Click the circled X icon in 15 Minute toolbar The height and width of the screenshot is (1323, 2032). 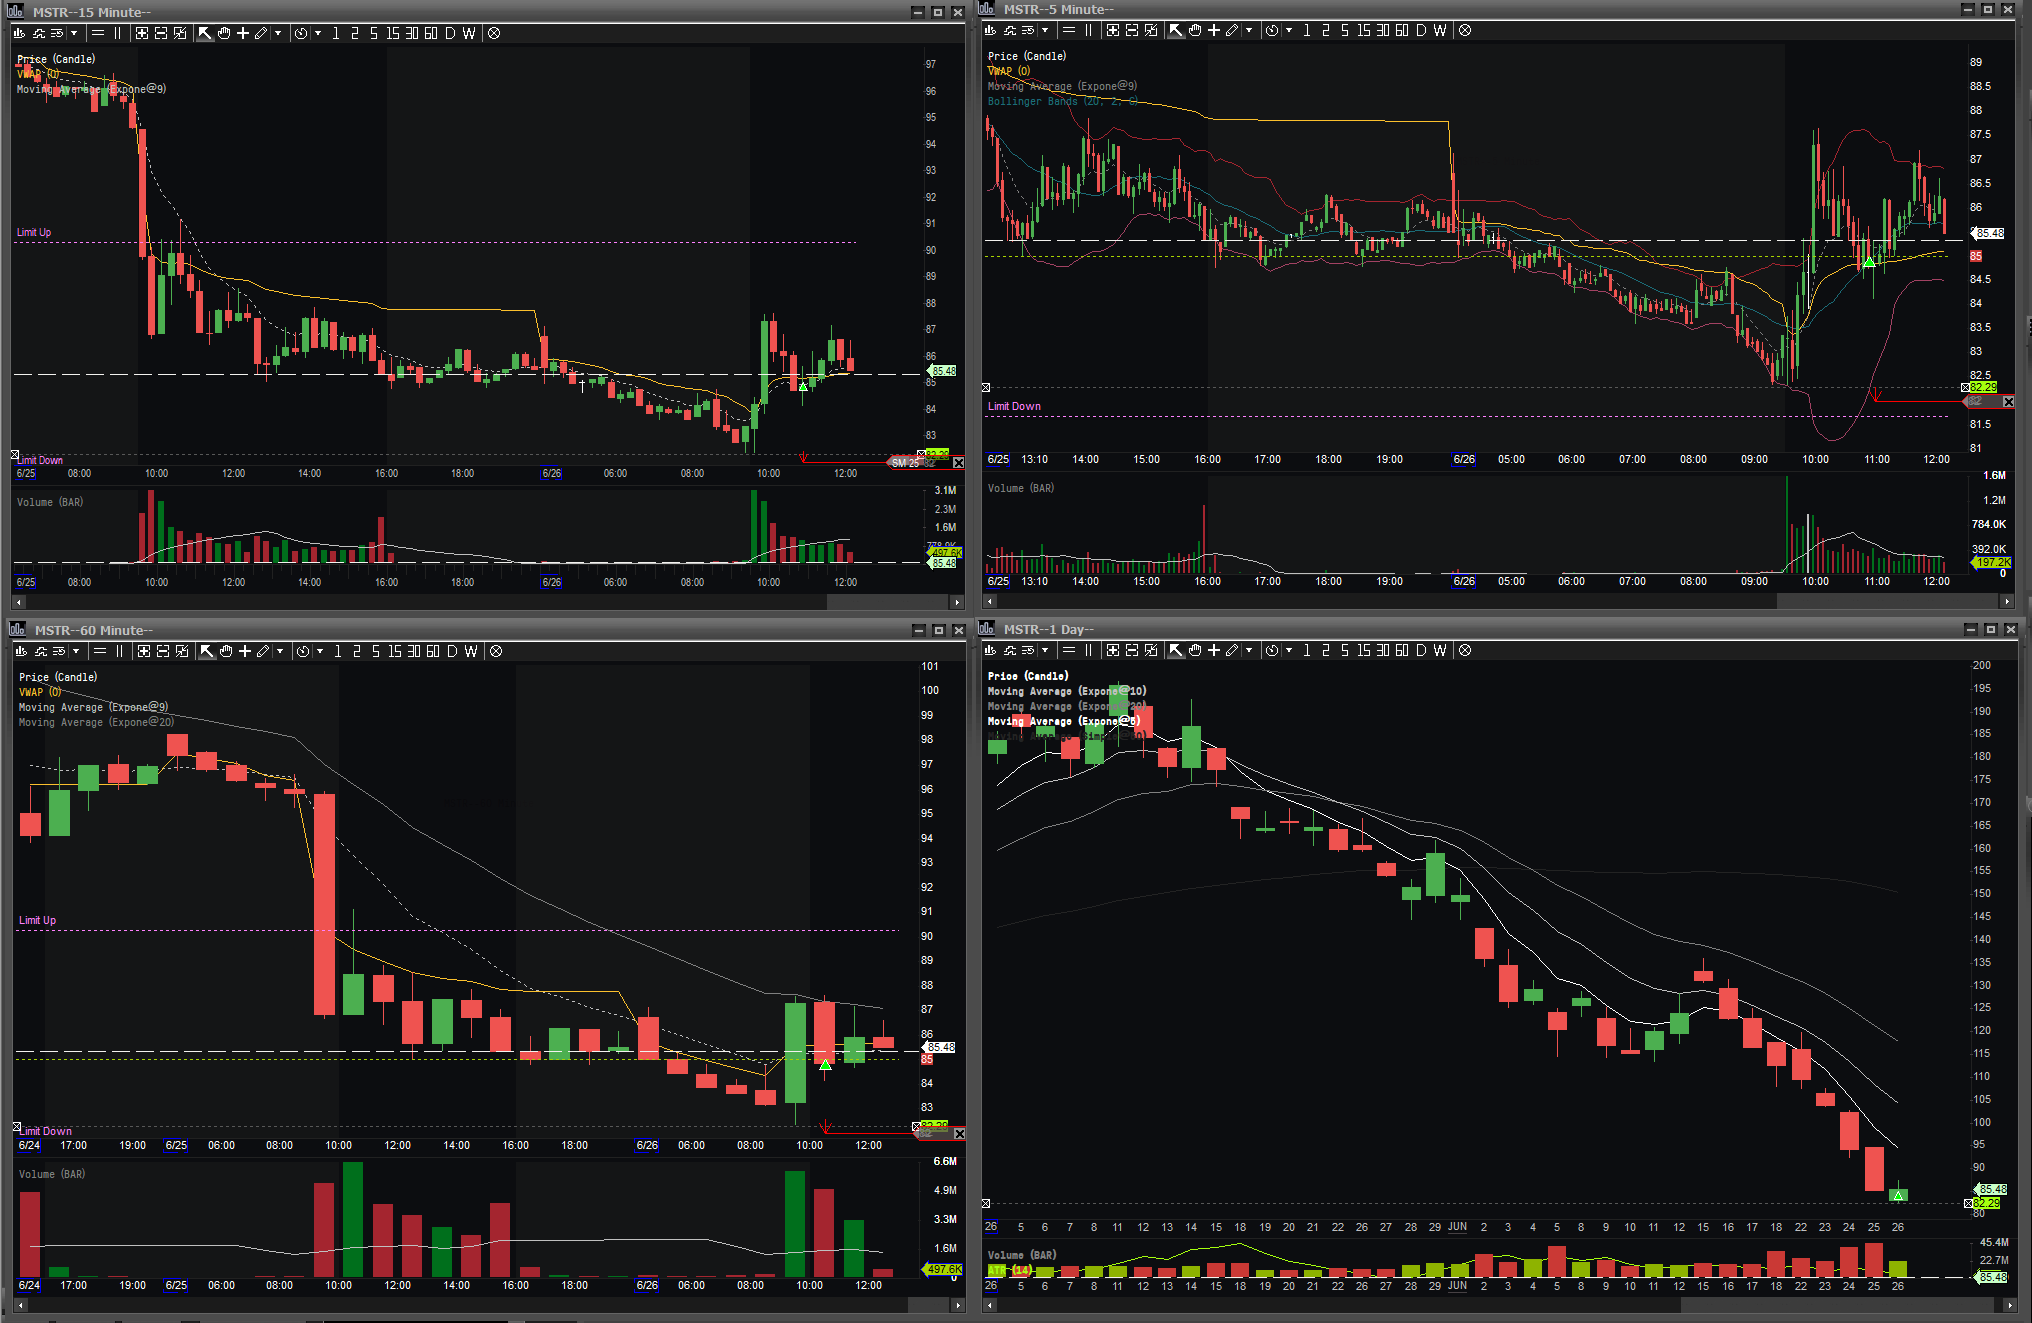(494, 33)
